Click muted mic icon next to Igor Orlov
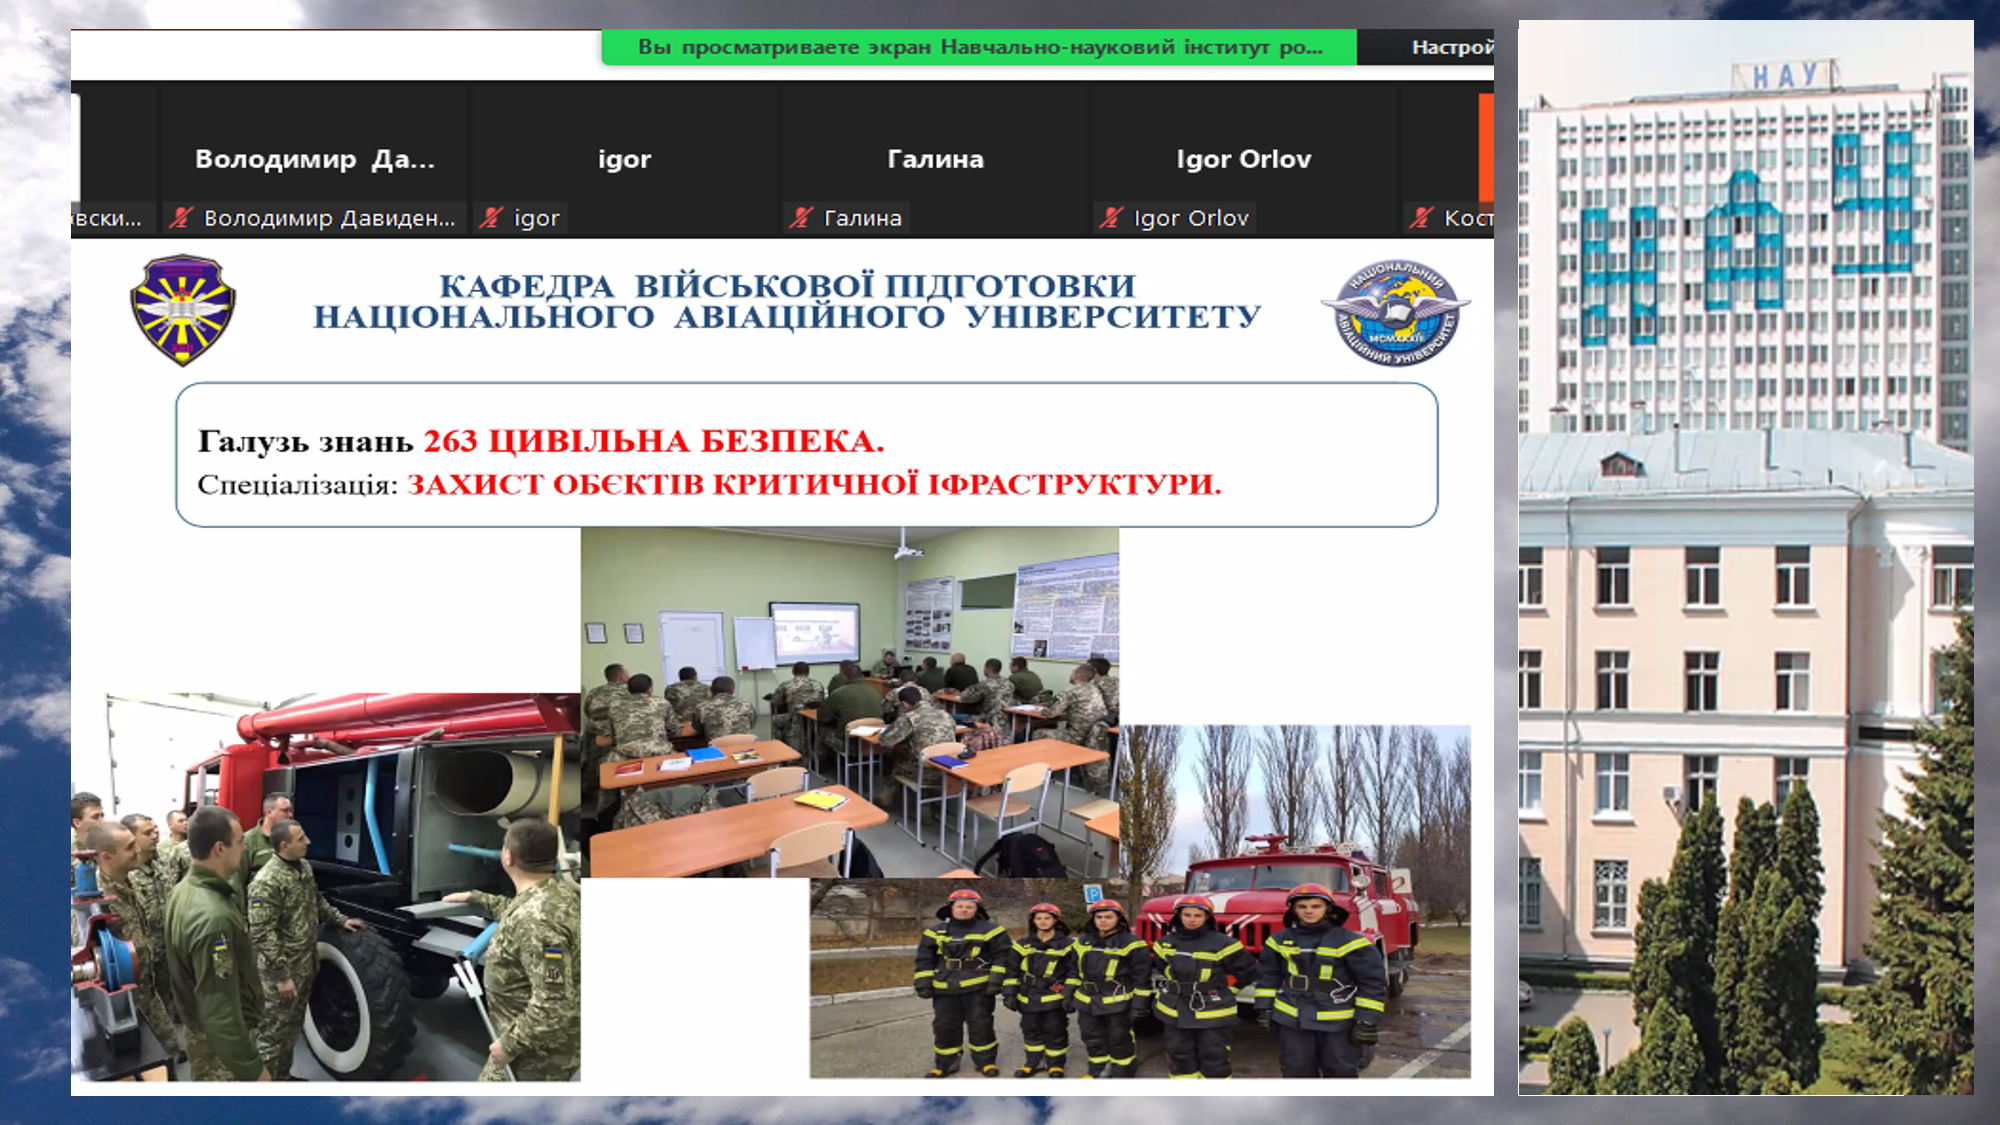 1111,217
